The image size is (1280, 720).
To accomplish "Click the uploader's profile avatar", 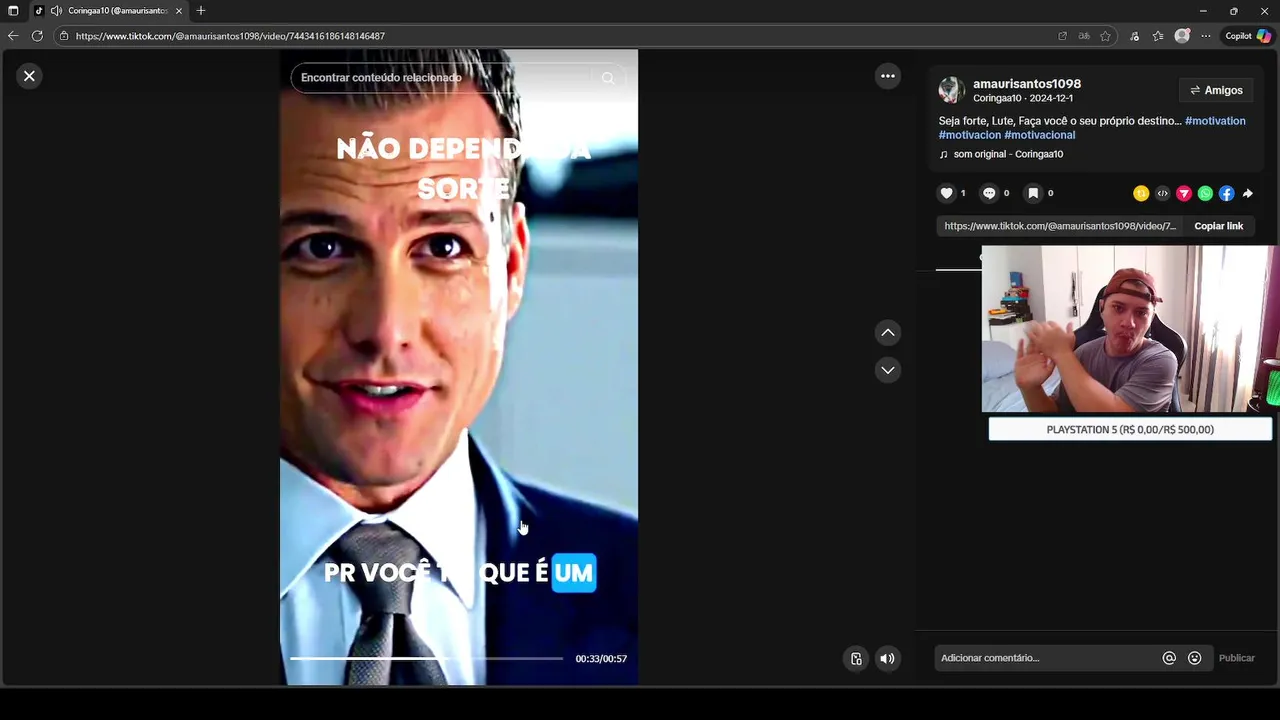I will [951, 90].
